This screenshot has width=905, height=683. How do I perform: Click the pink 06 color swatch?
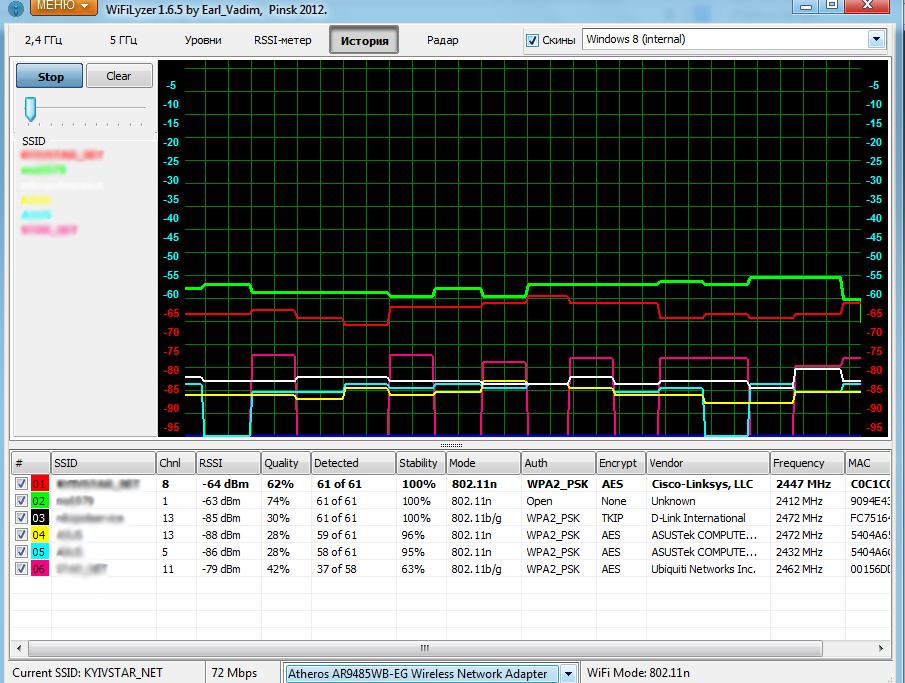39,569
